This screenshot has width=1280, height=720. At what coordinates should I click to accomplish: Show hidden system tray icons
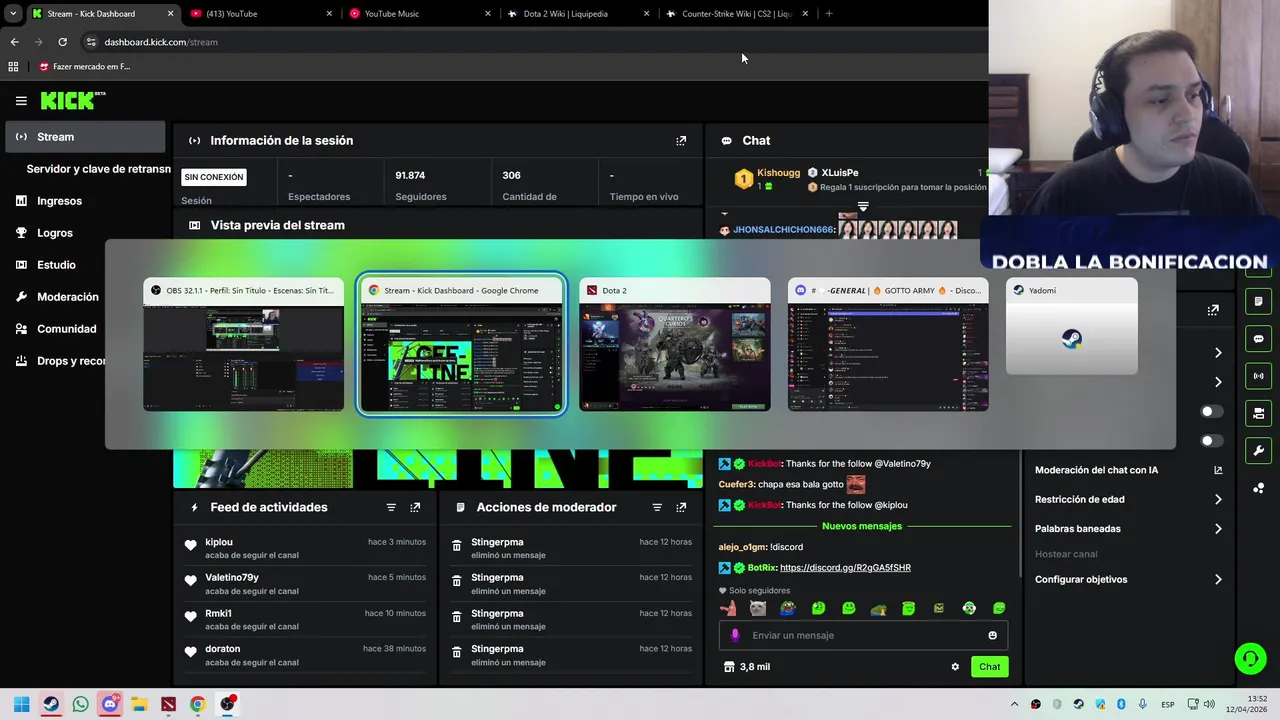point(1014,704)
